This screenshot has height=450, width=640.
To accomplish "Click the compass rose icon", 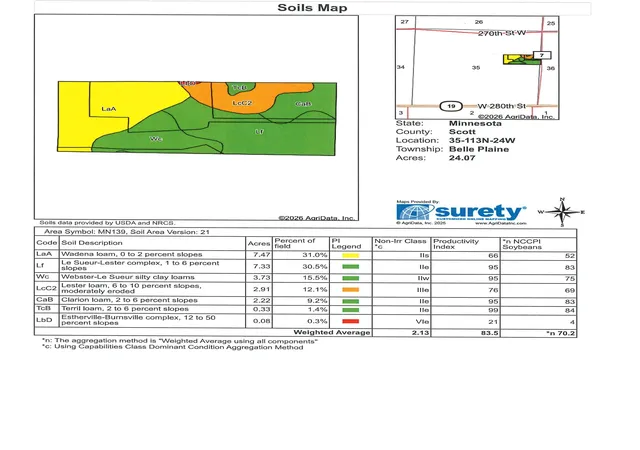I will (562, 212).
